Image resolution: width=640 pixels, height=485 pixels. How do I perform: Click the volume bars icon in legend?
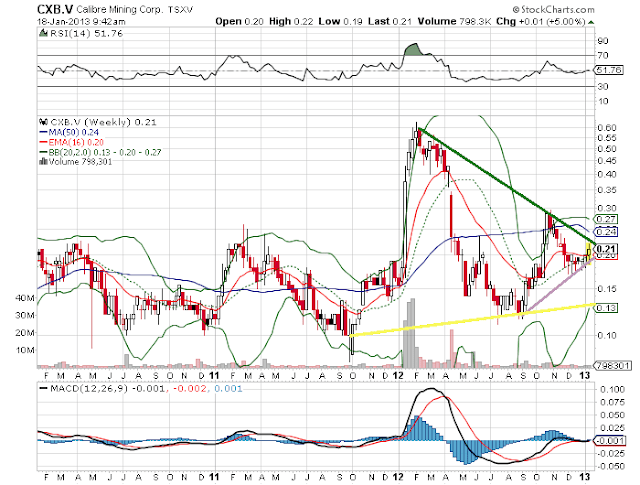43,162
